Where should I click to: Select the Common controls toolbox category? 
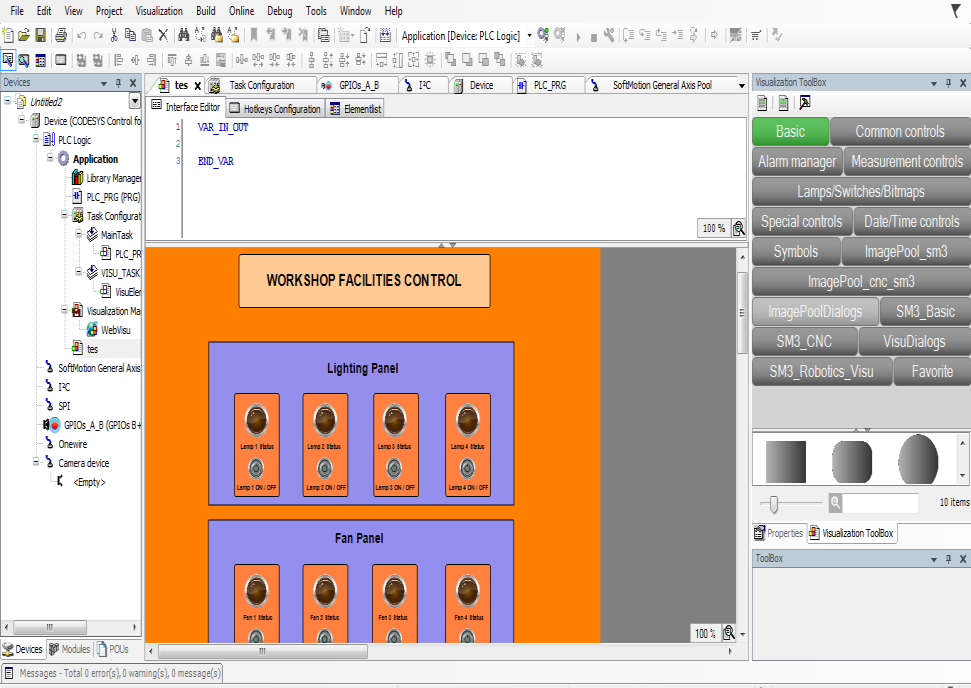coord(899,131)
